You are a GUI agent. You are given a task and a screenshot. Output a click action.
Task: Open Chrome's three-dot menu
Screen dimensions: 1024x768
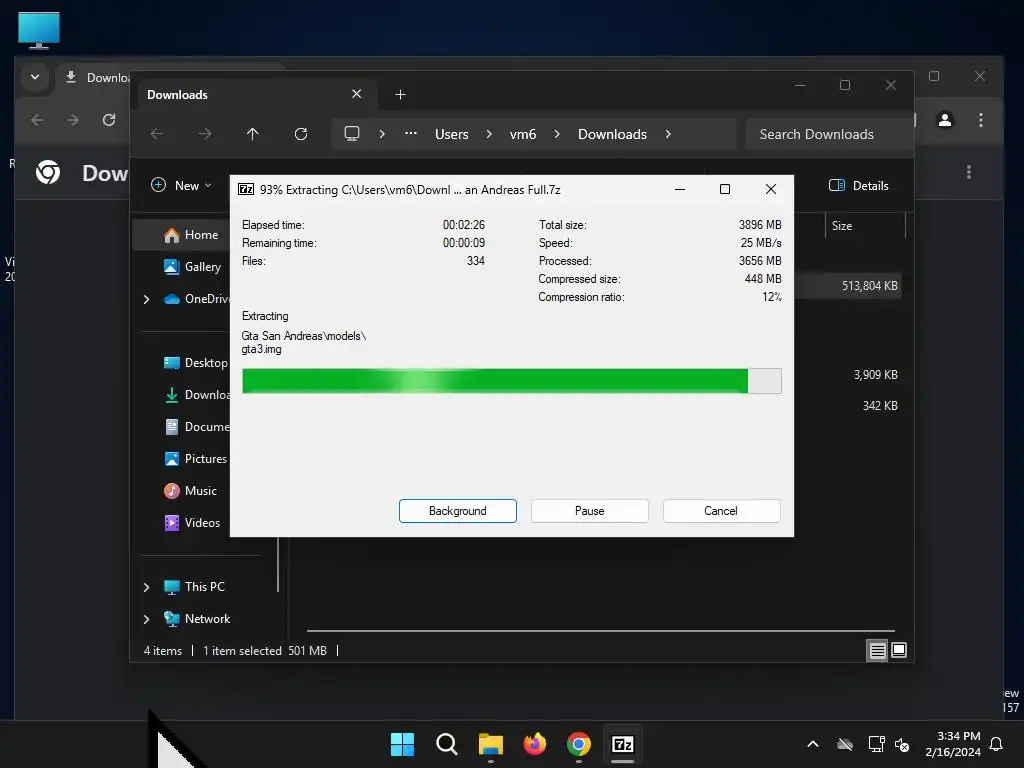click(980, 120)
